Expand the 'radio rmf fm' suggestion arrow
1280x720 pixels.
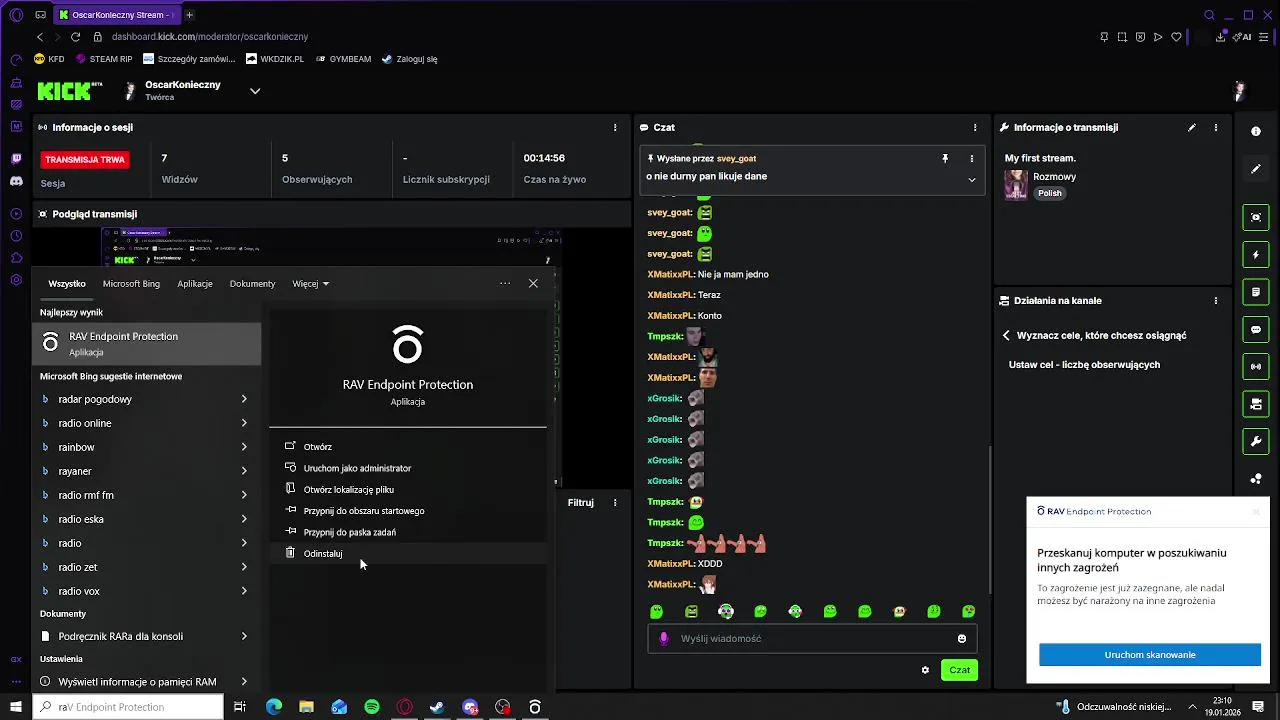[x=244, y=495]
